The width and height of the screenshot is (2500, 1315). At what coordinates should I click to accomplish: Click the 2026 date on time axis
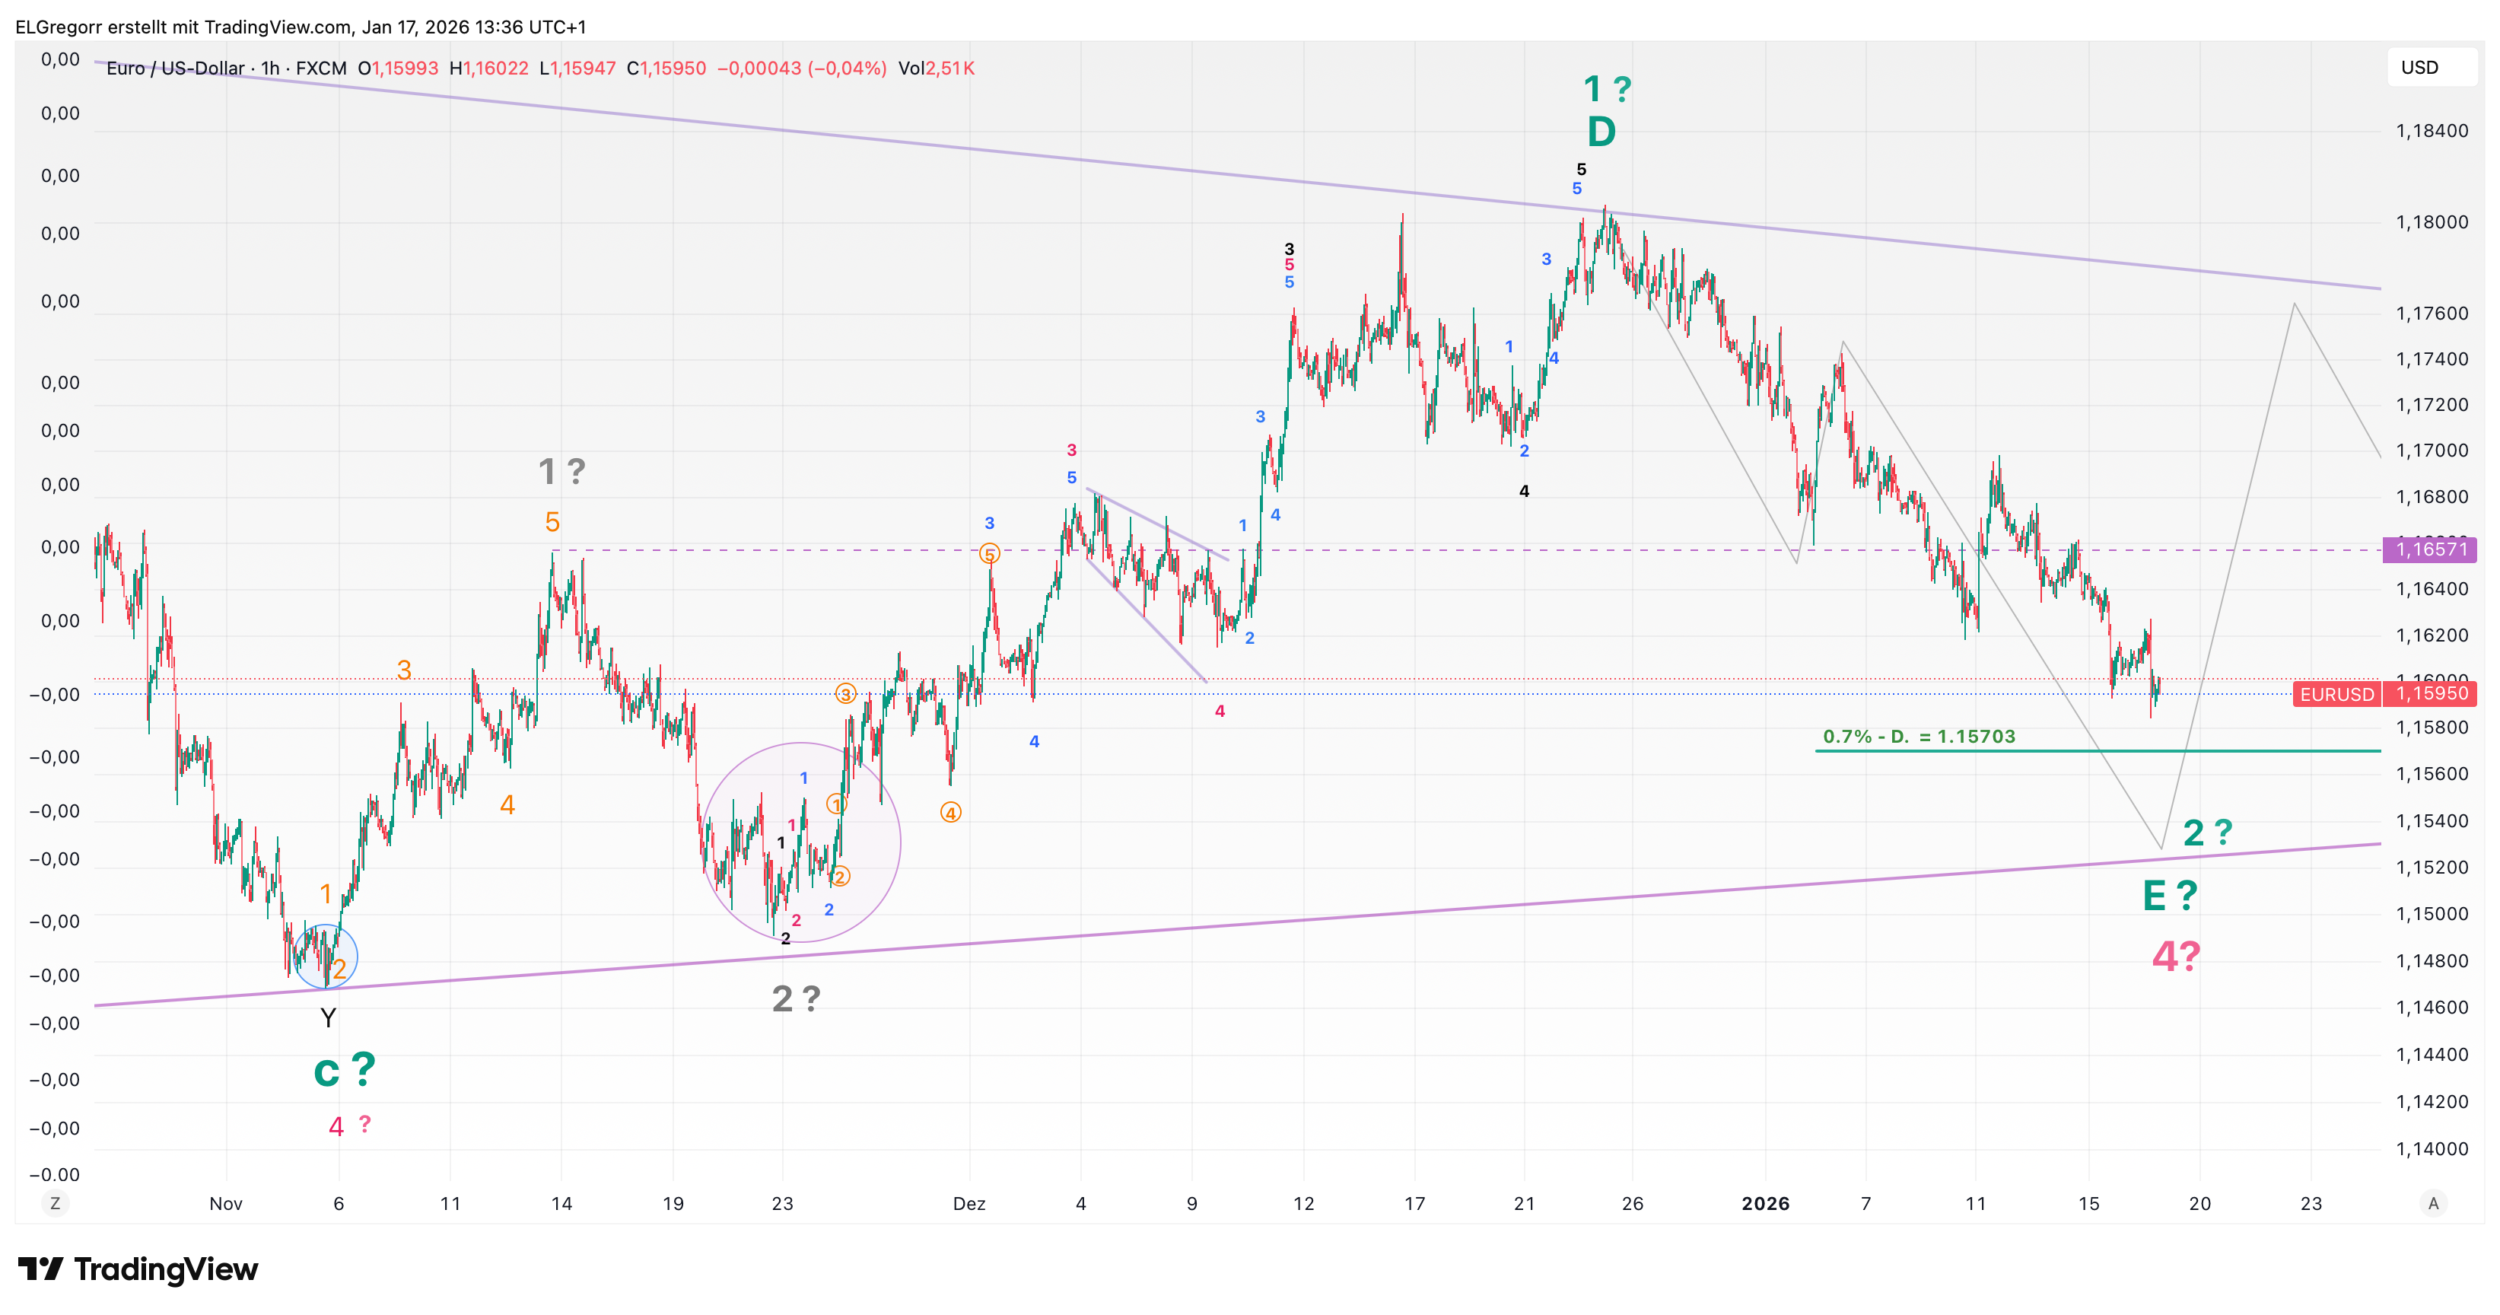click(x=1765, y=1203)
